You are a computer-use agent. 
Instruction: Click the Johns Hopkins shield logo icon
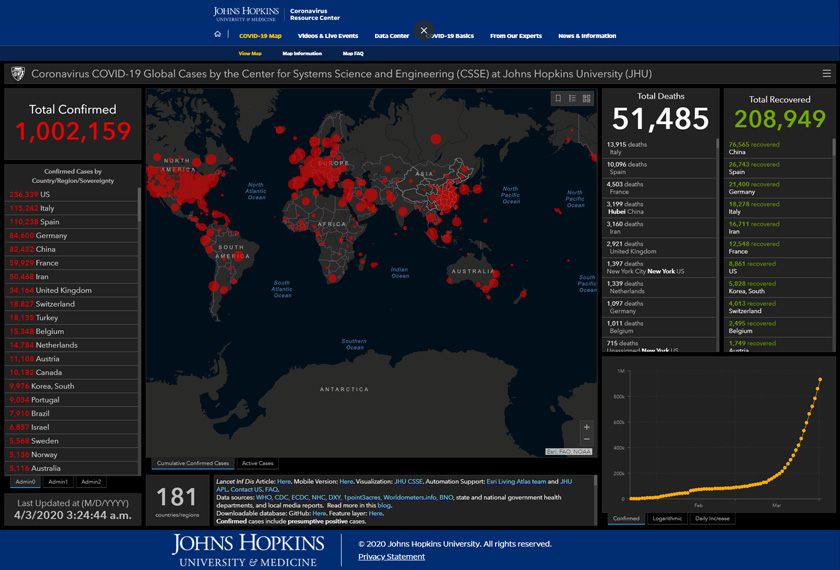pyautogui.click(x=17, y=74)
